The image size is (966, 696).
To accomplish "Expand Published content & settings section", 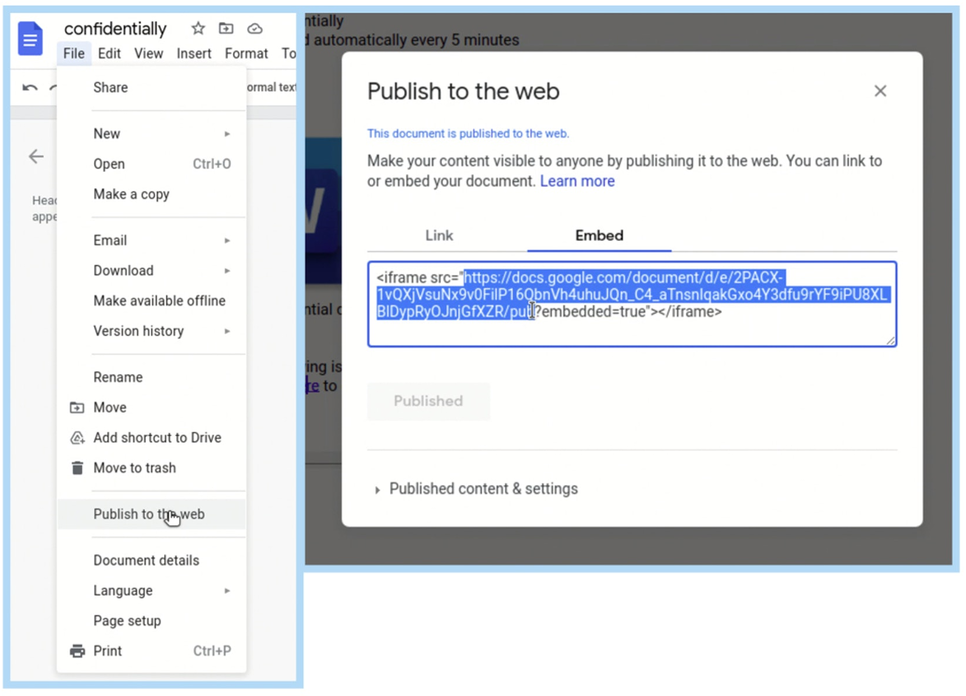I will 377,490.
